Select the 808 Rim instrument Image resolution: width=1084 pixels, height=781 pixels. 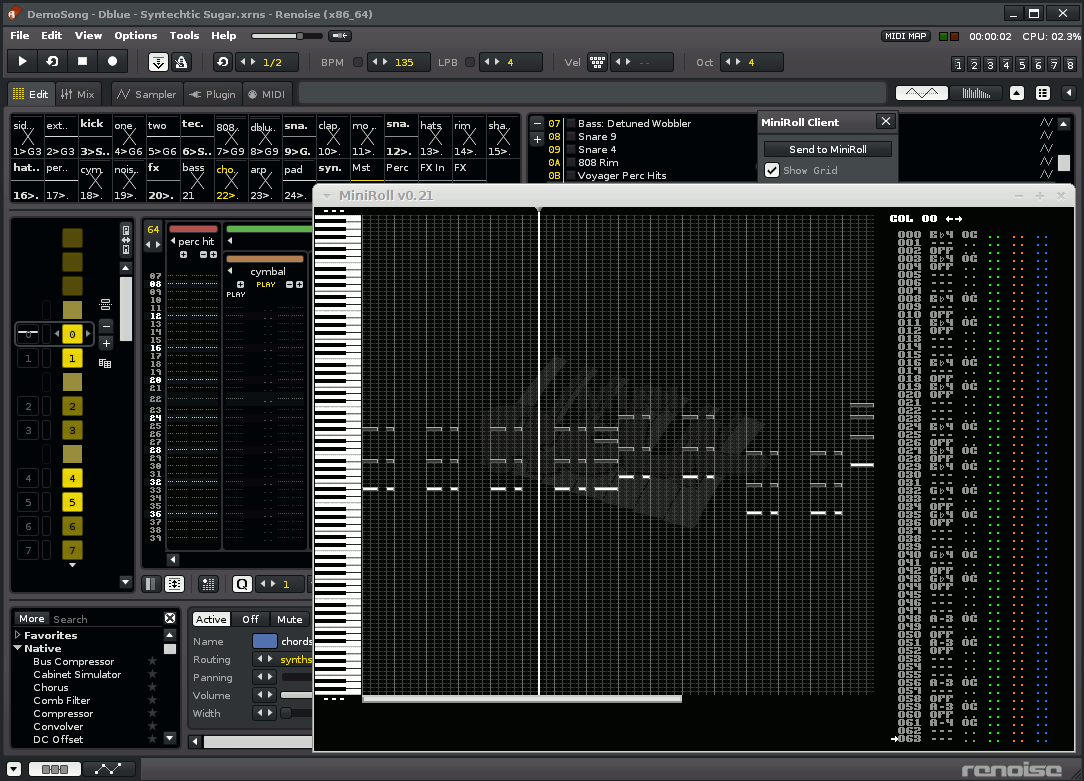[x=598, y=162]
